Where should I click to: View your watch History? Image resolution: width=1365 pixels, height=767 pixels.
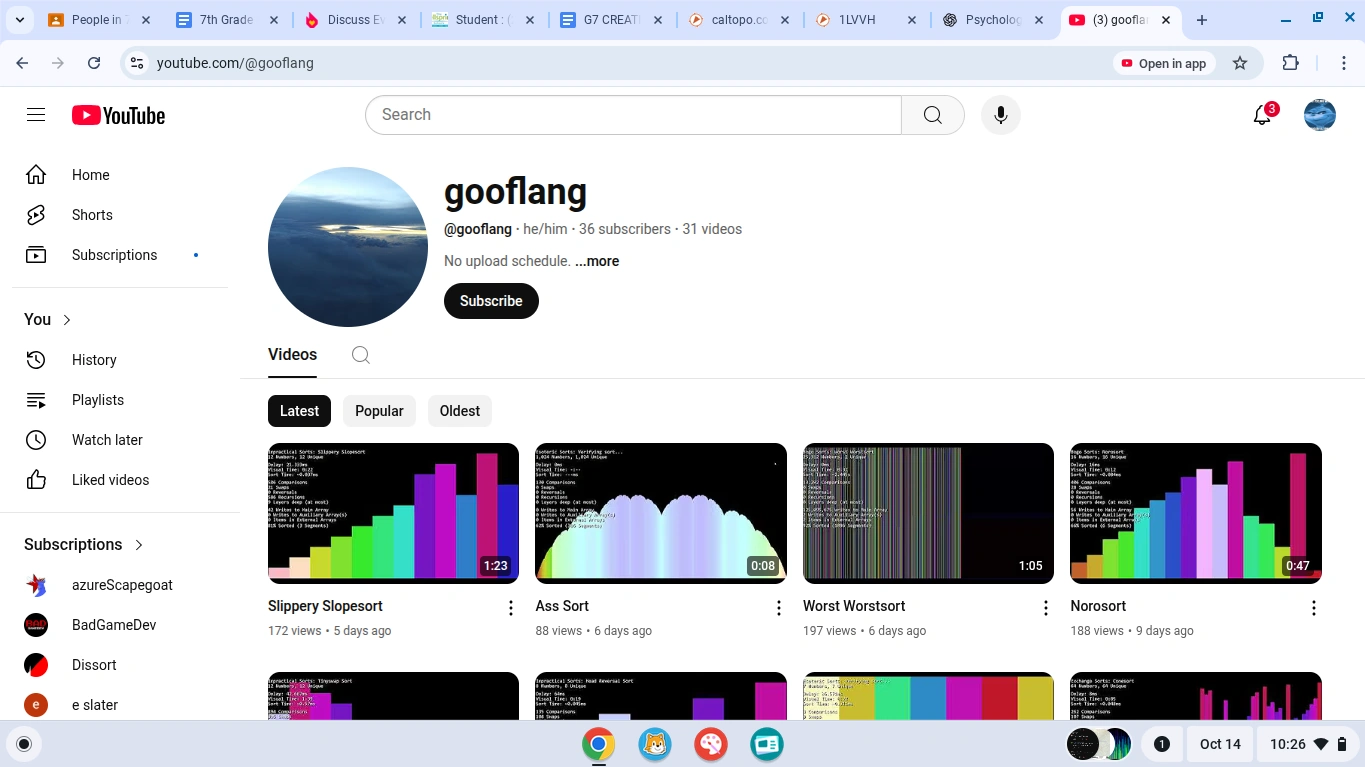(94, 360)
